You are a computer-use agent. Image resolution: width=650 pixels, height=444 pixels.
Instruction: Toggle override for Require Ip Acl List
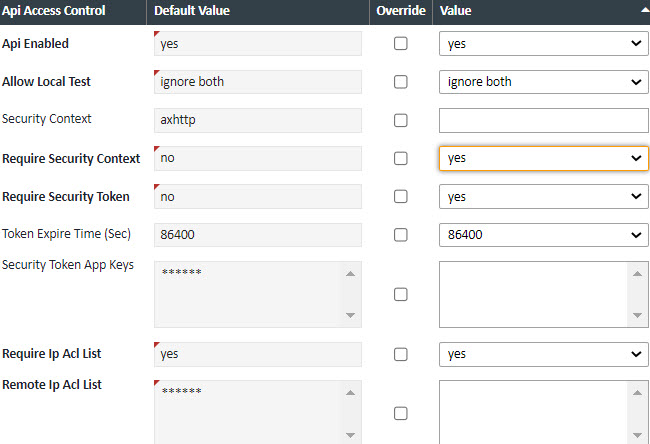(x=401, y=354)
